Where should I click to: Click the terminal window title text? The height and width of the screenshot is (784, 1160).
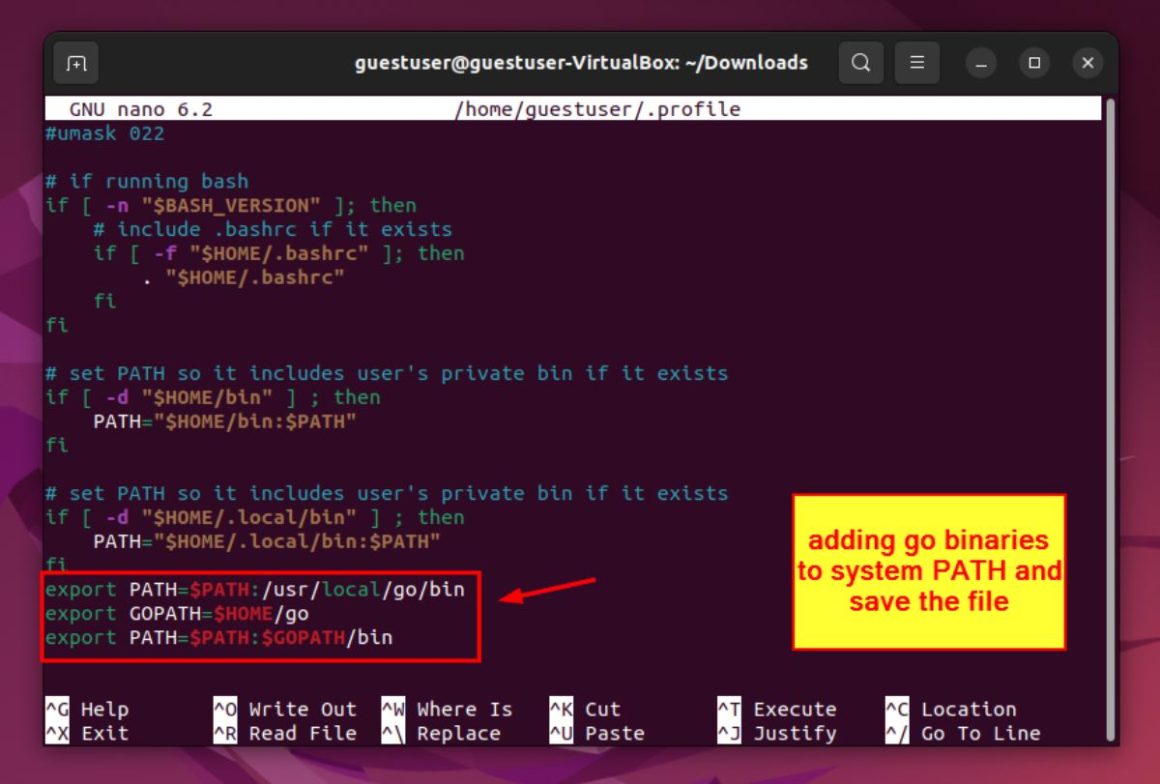point(580,62)
